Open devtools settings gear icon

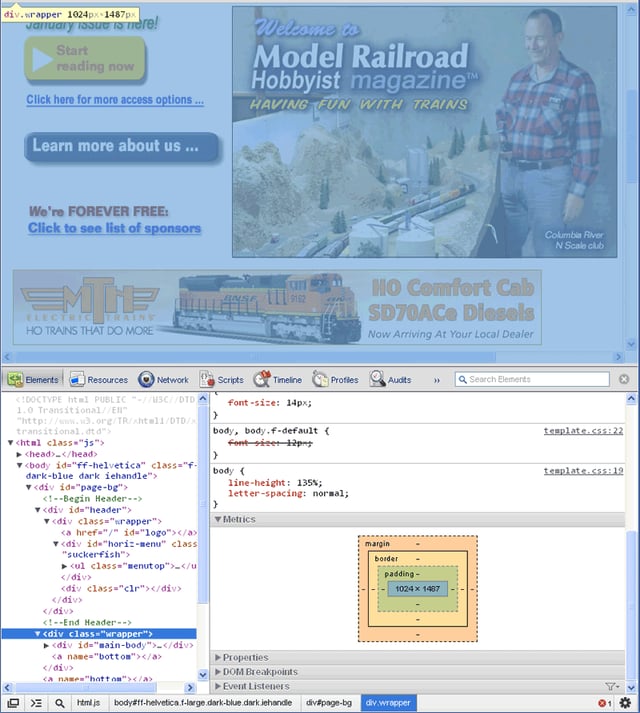(626, 703)
